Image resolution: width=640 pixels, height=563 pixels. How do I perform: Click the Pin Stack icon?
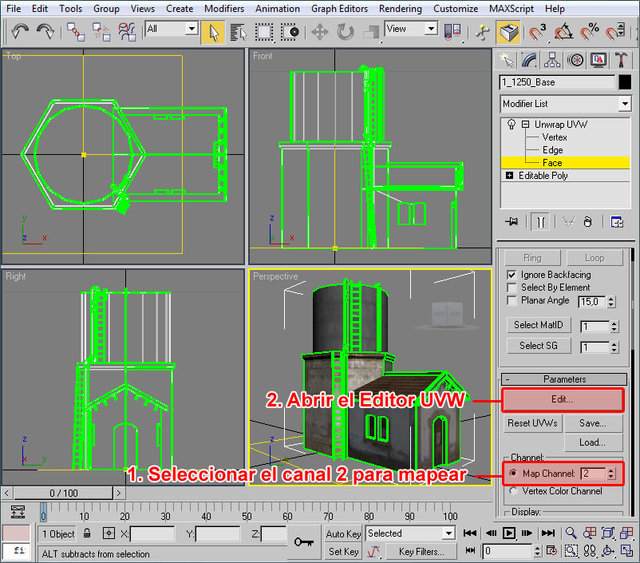pos(511,221)
